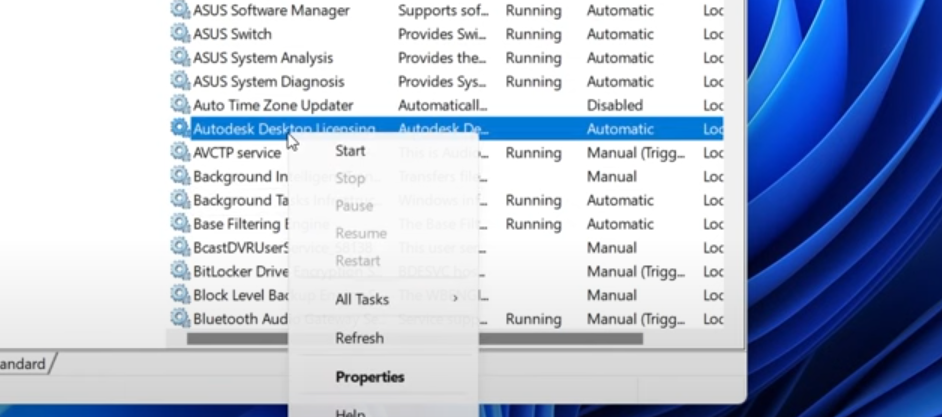Select the ASUS Switch service name
This screenshot has height=417, width=942.
coord(232,34)
